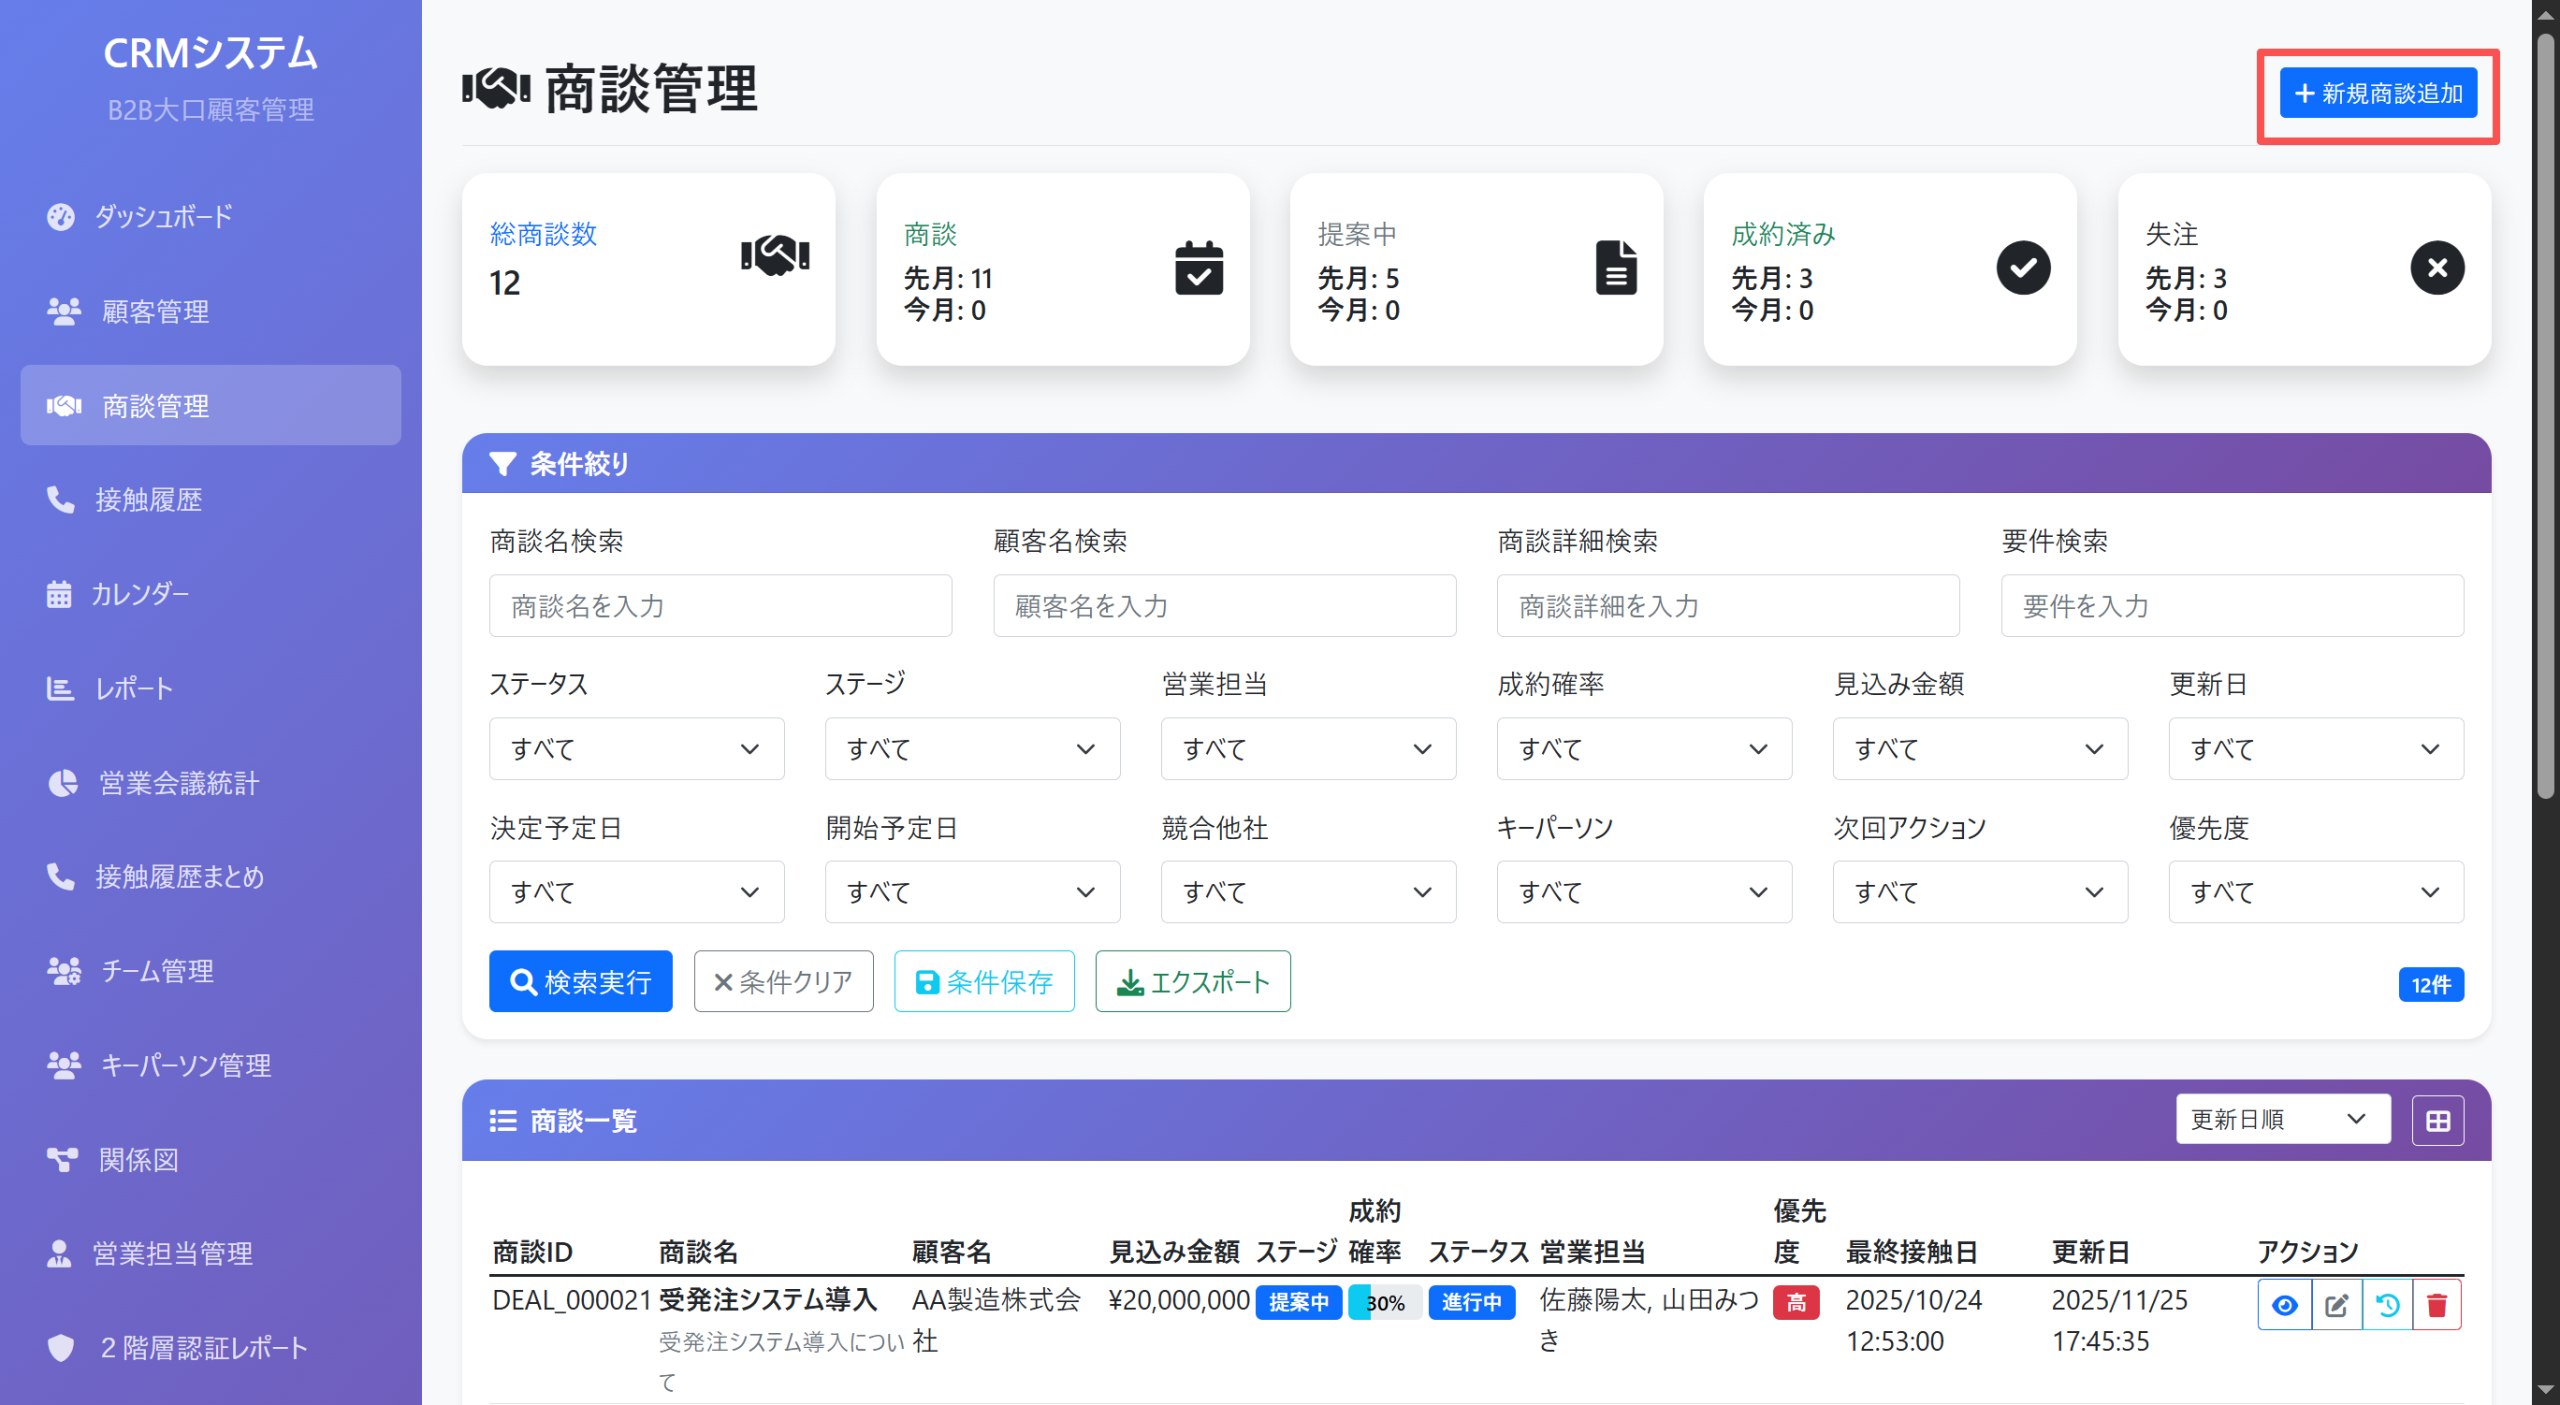The image size is (2560, 1405).
Task: Clear filters with 条件クリア
Action: point(783,981)
